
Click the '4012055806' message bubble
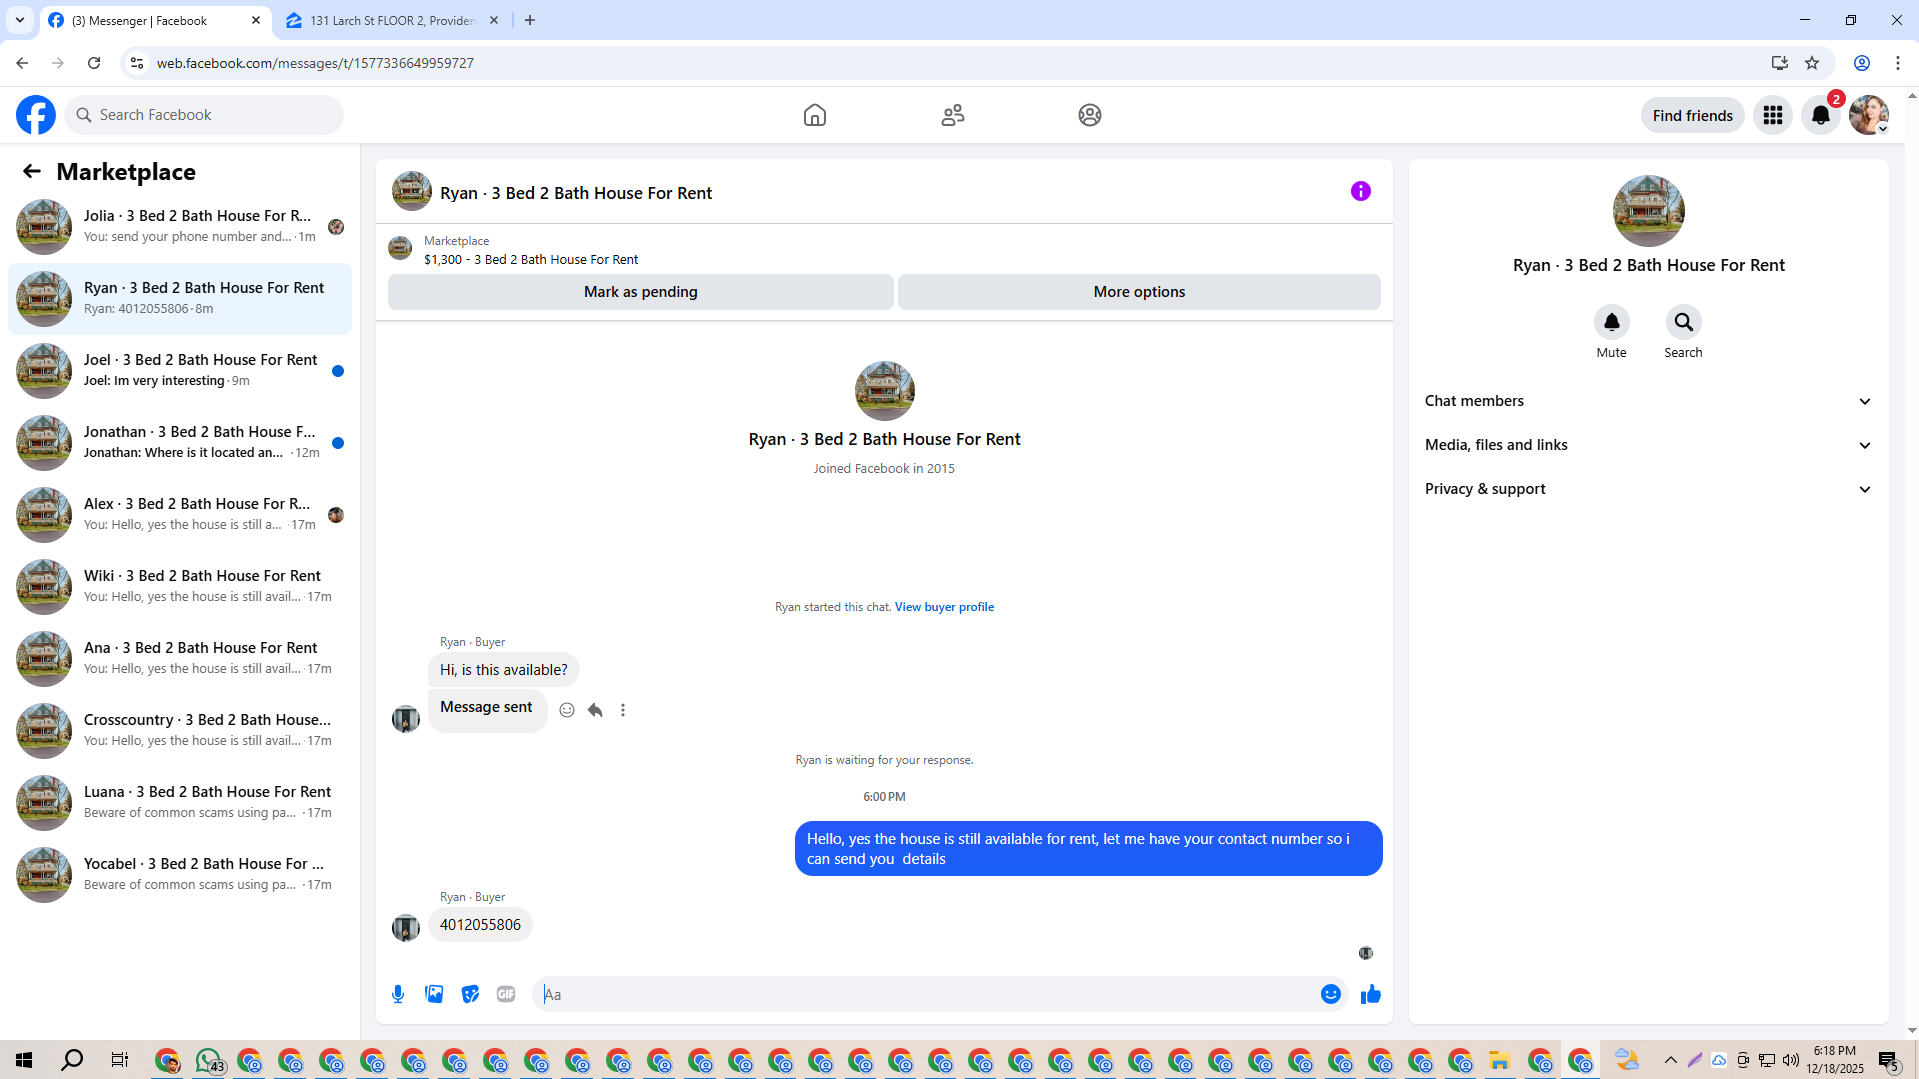click(x=480, y=925)
